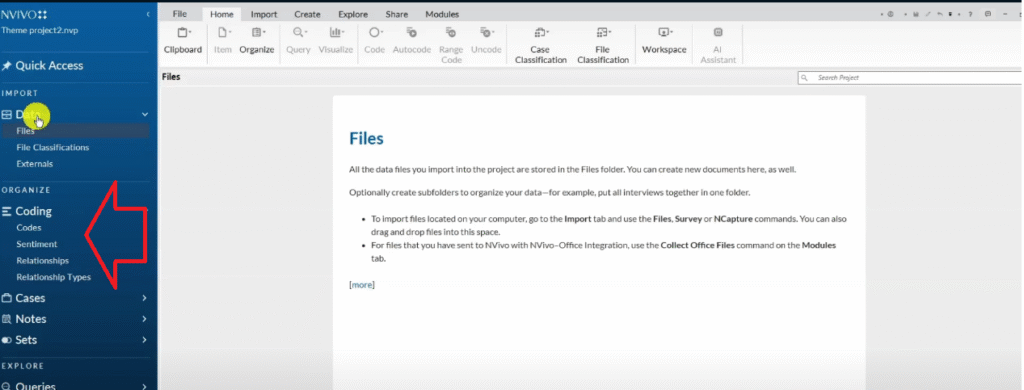Viewport: 1024px width, 390px height.
Task: Launch the AI Assistant
Action: coord(718,45)
